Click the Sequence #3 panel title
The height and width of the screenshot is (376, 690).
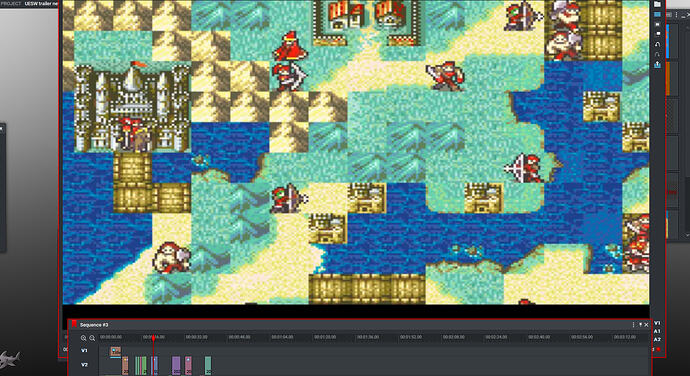94,325
